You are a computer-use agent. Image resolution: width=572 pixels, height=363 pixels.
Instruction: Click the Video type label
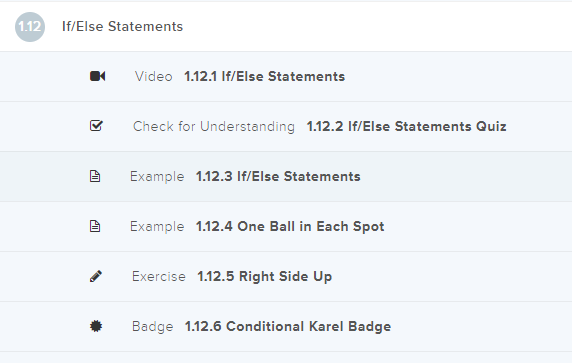coord(154,77)
